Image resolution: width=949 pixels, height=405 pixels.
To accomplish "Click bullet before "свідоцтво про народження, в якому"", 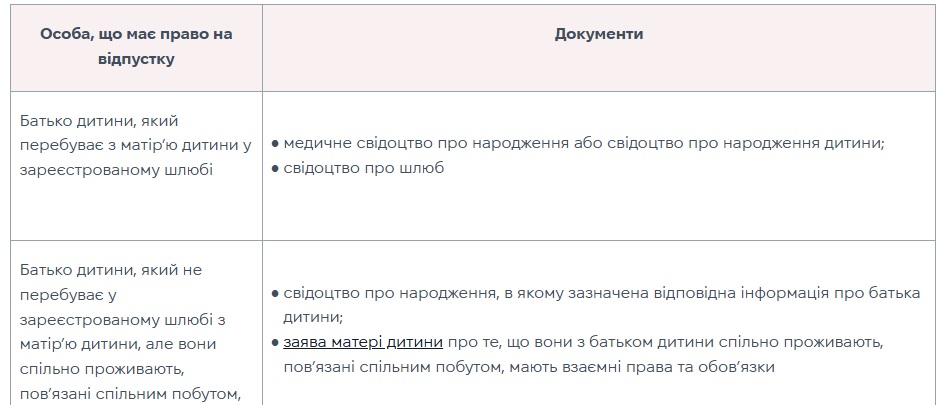I will click(275, 294).
